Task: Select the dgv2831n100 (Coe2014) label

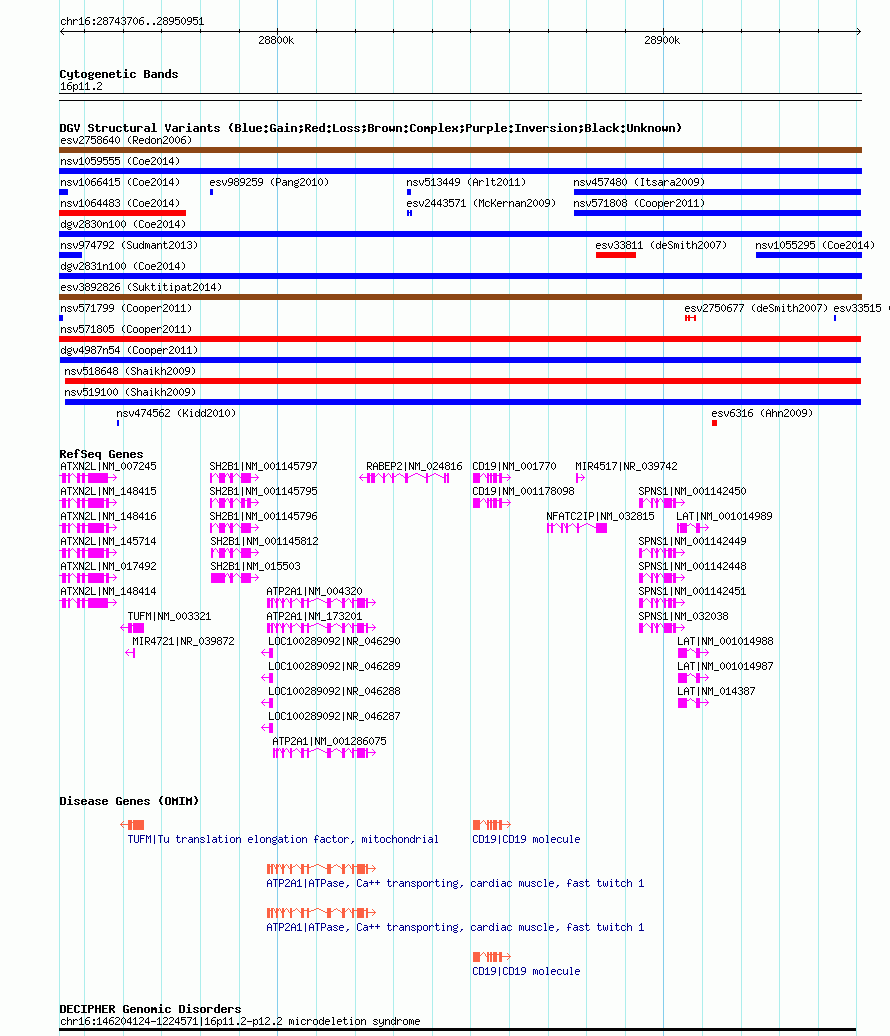Action: click(x=123, y=266)
